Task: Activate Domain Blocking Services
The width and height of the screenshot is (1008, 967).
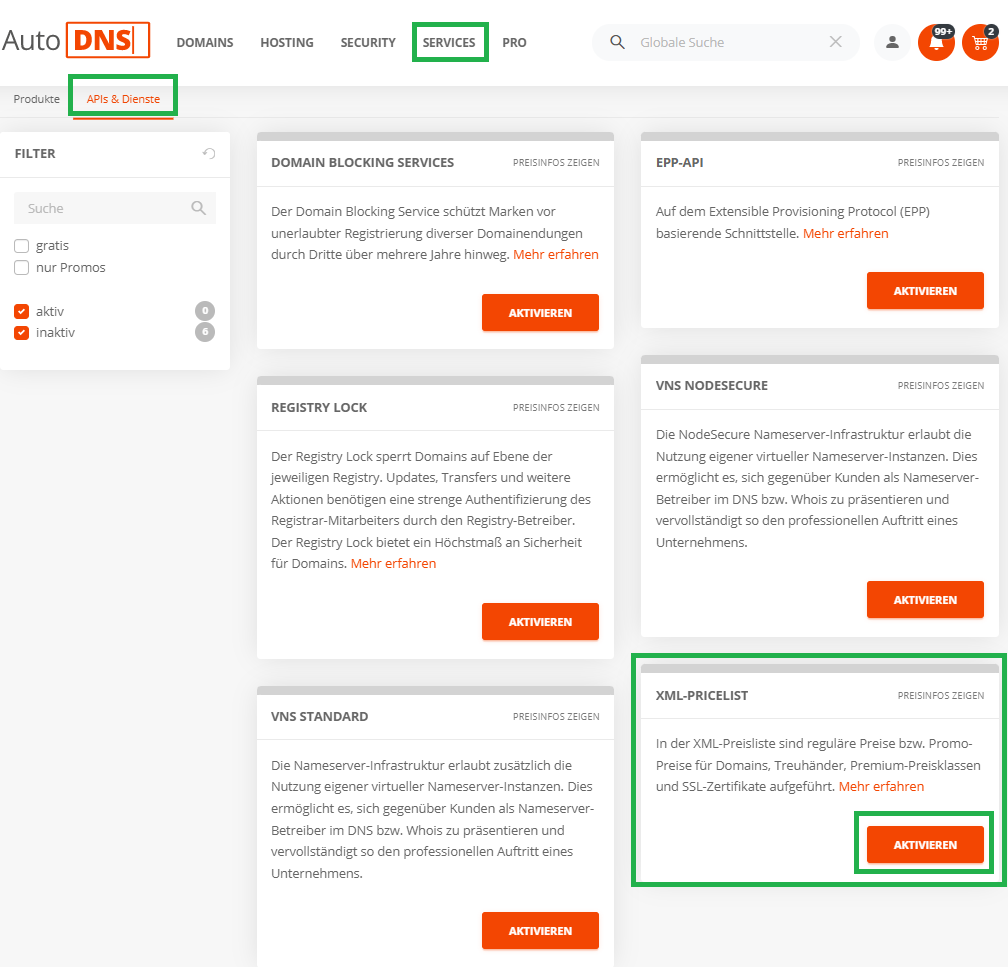Action: pyautogui.click(x=540, y=312)
